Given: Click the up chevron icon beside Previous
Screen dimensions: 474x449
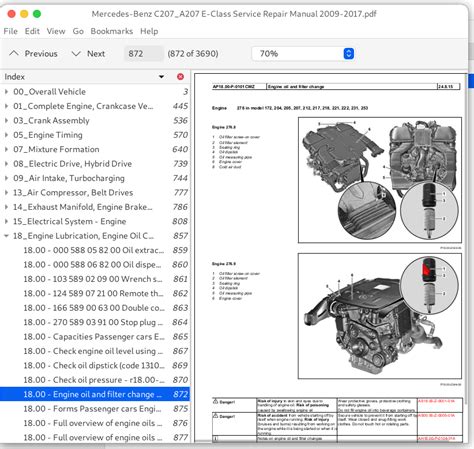Looking at the screenshot, I should point(14,53).
